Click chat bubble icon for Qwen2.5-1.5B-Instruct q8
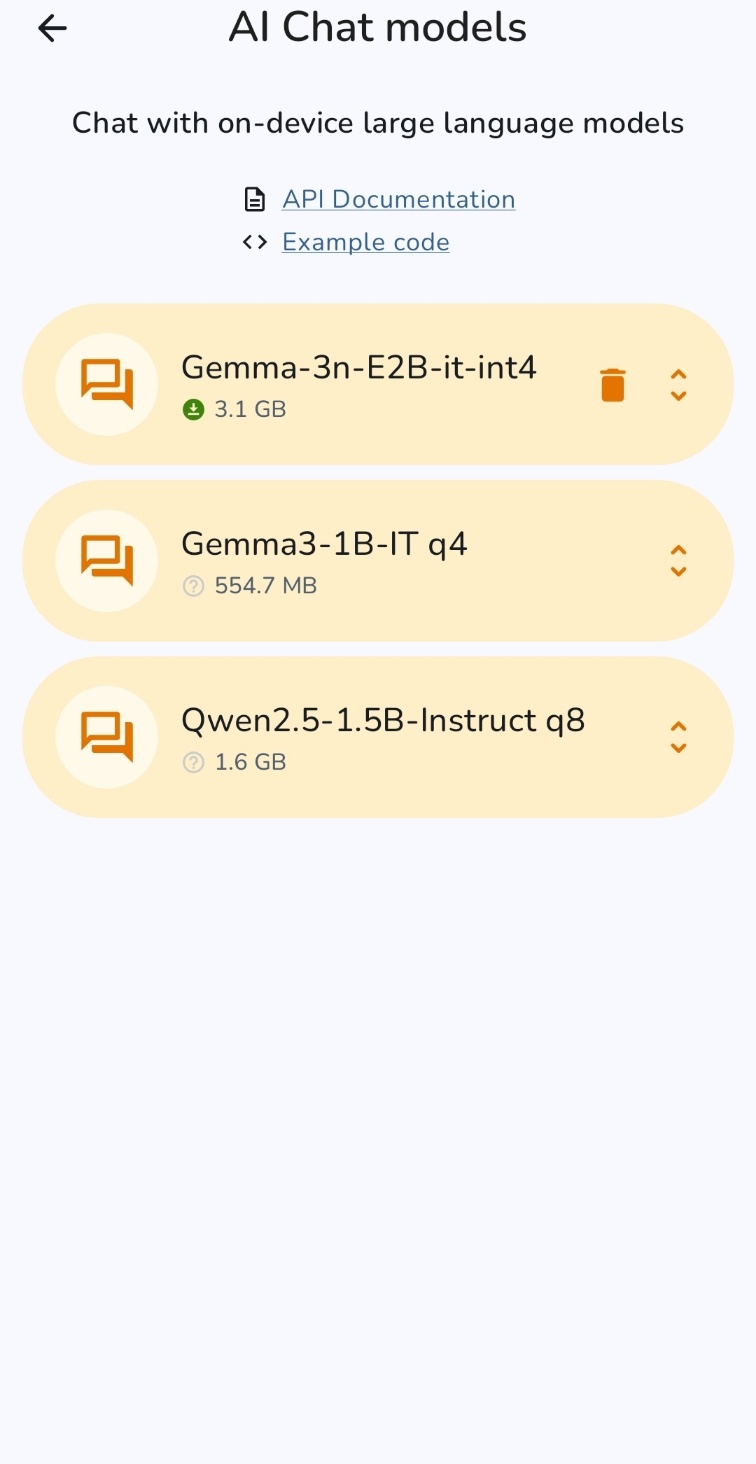 pos(107,737)
